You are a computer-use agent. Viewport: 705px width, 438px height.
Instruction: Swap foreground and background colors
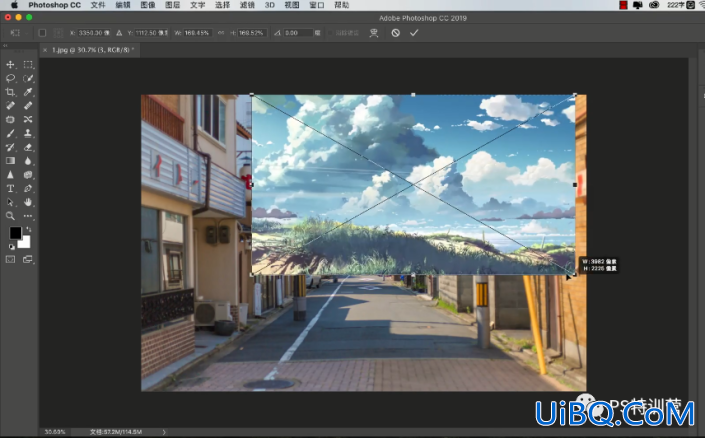pos(29,229)
